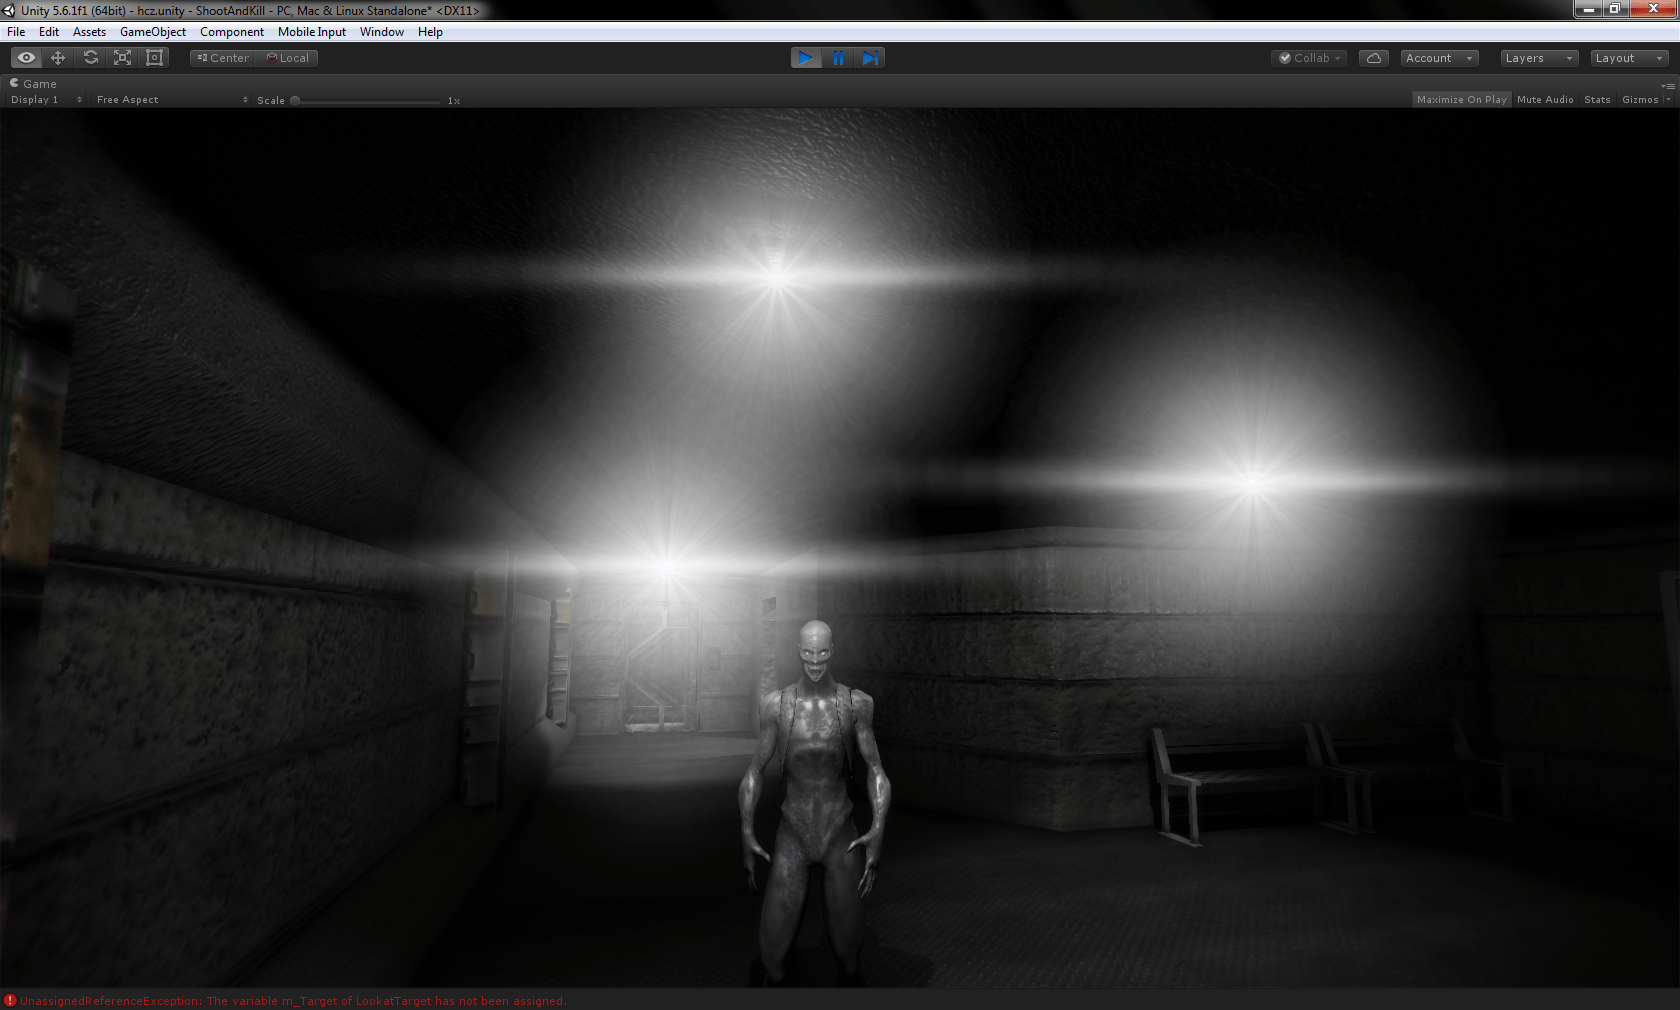Toggle Gizmos in Game view
The width and height of the screenshot is (1680, 1010).
point(1640,100)
